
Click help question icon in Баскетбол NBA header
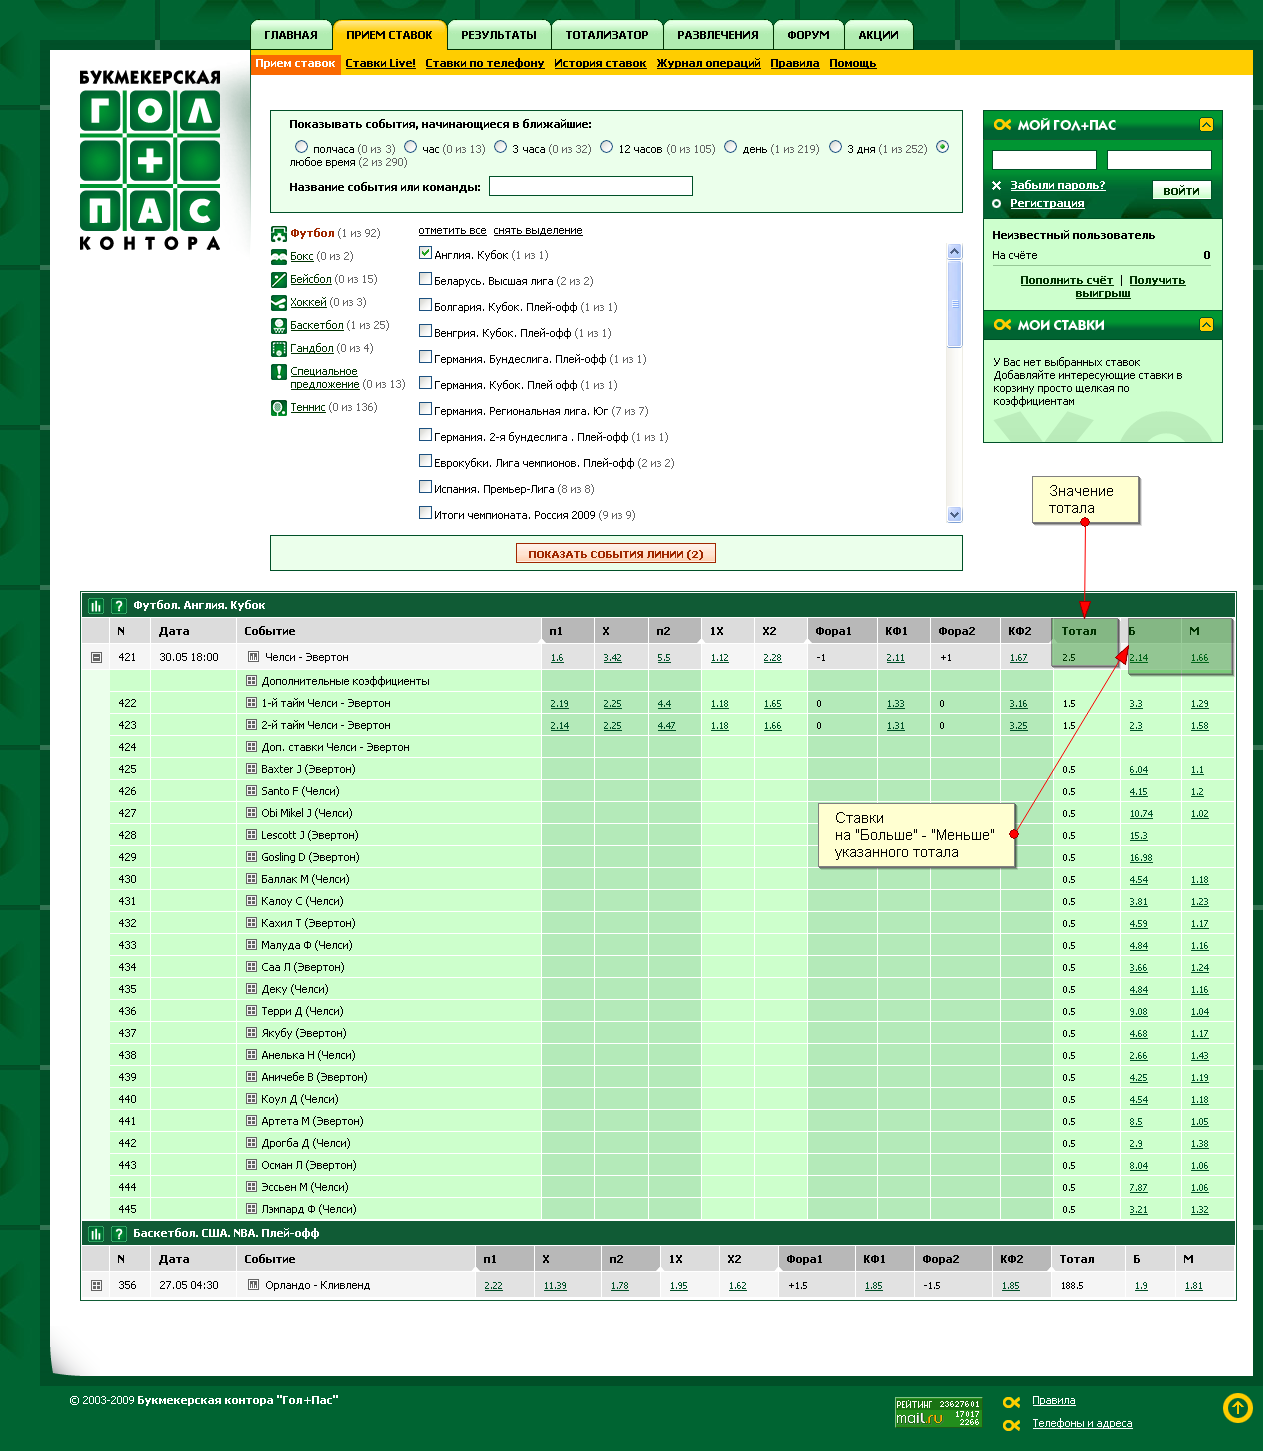tap(118, 1234)
